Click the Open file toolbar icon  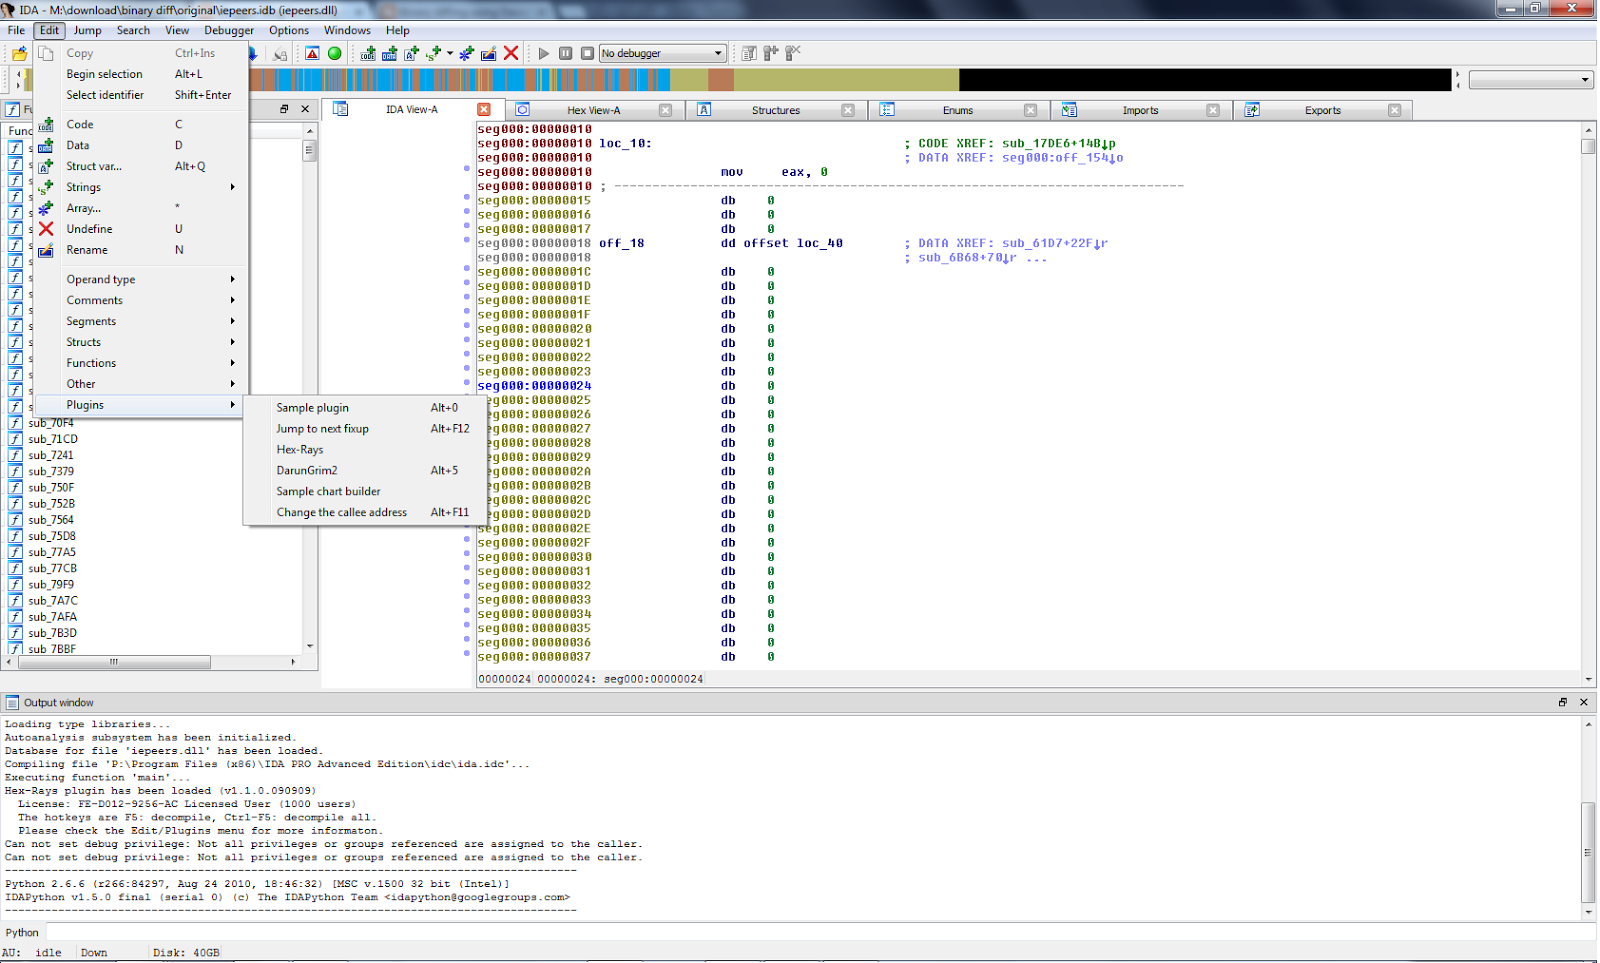19,53
